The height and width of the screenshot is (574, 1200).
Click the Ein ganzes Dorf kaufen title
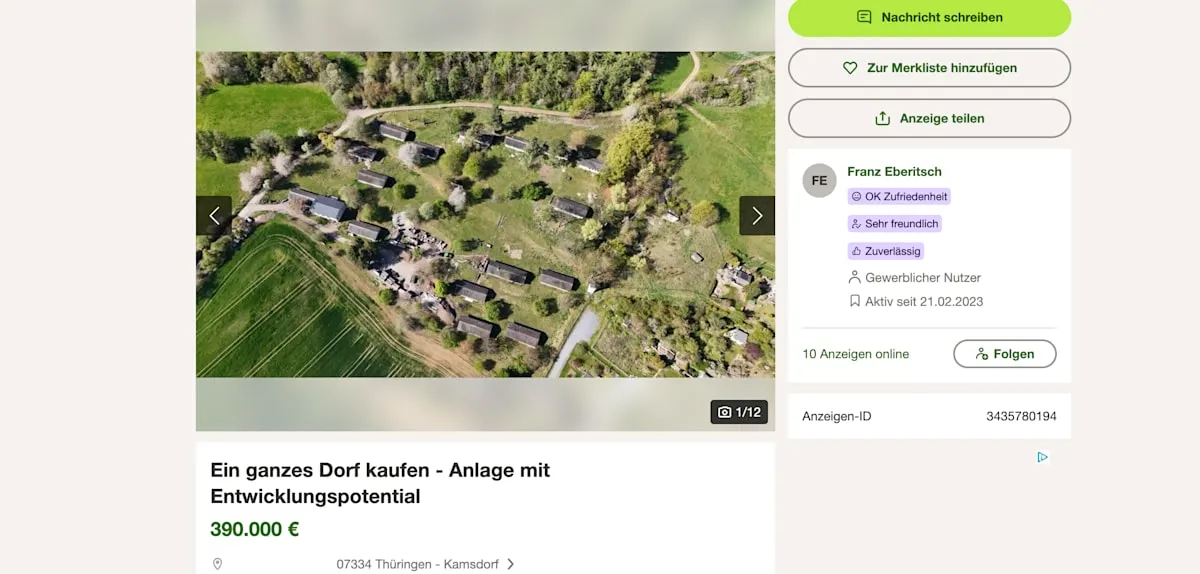click(380, 483)
